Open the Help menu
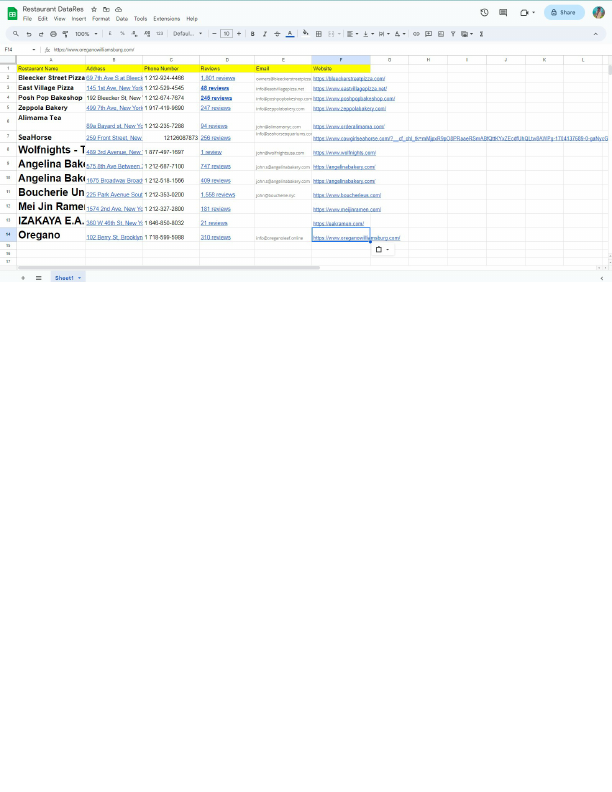 coord(192,19)
